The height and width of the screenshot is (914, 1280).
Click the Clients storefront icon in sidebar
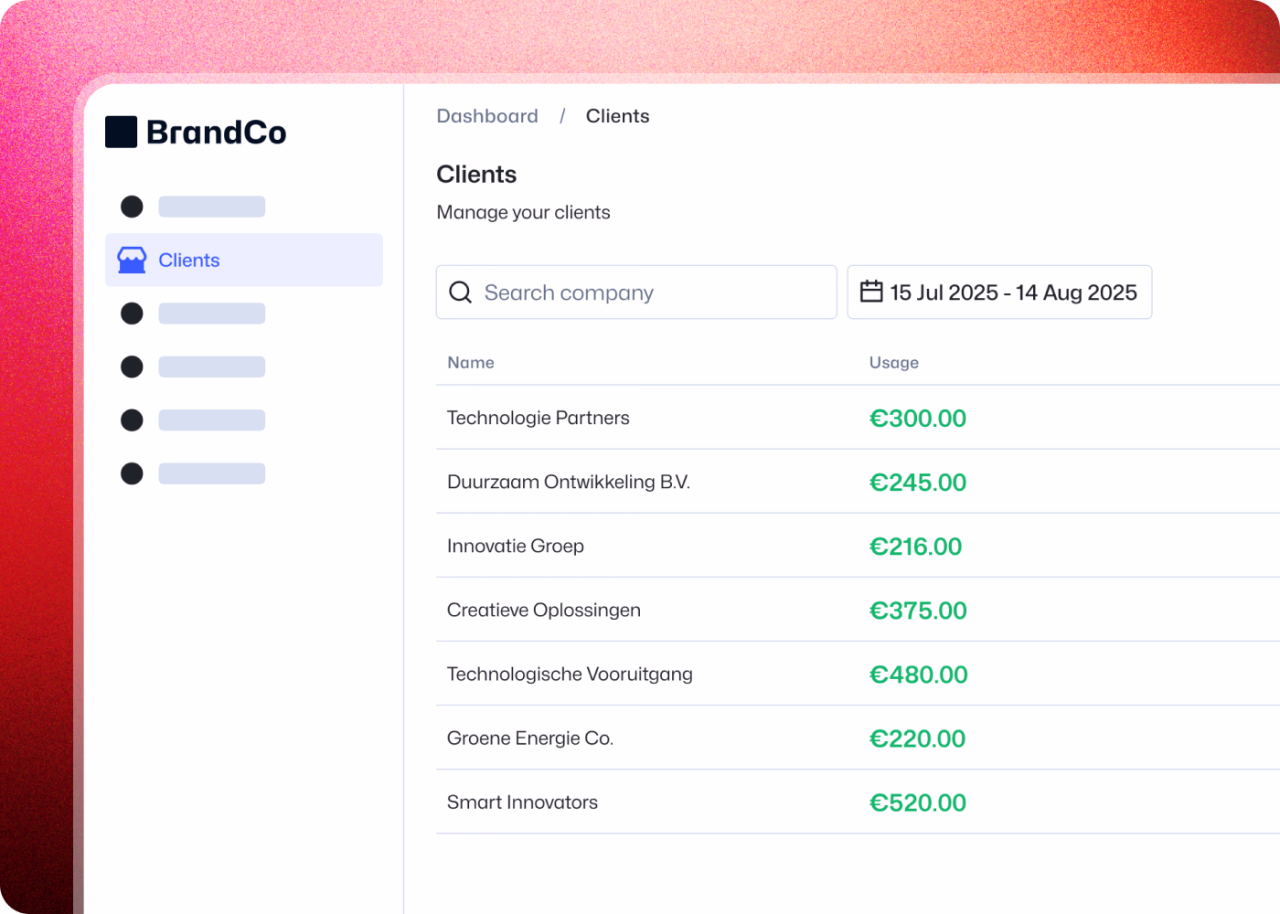tap(132, 260)
